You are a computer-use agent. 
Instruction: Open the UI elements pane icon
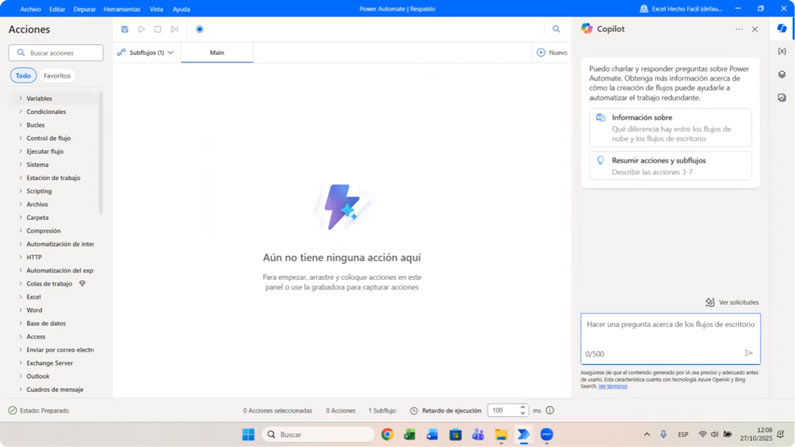pos(782,74)
